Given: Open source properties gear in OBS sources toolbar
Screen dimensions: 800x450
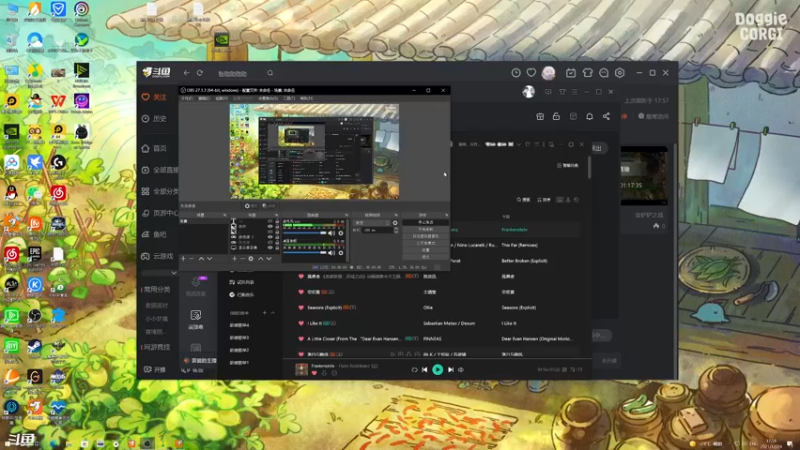Looking at the screenshot, I should tap(251, 259).
